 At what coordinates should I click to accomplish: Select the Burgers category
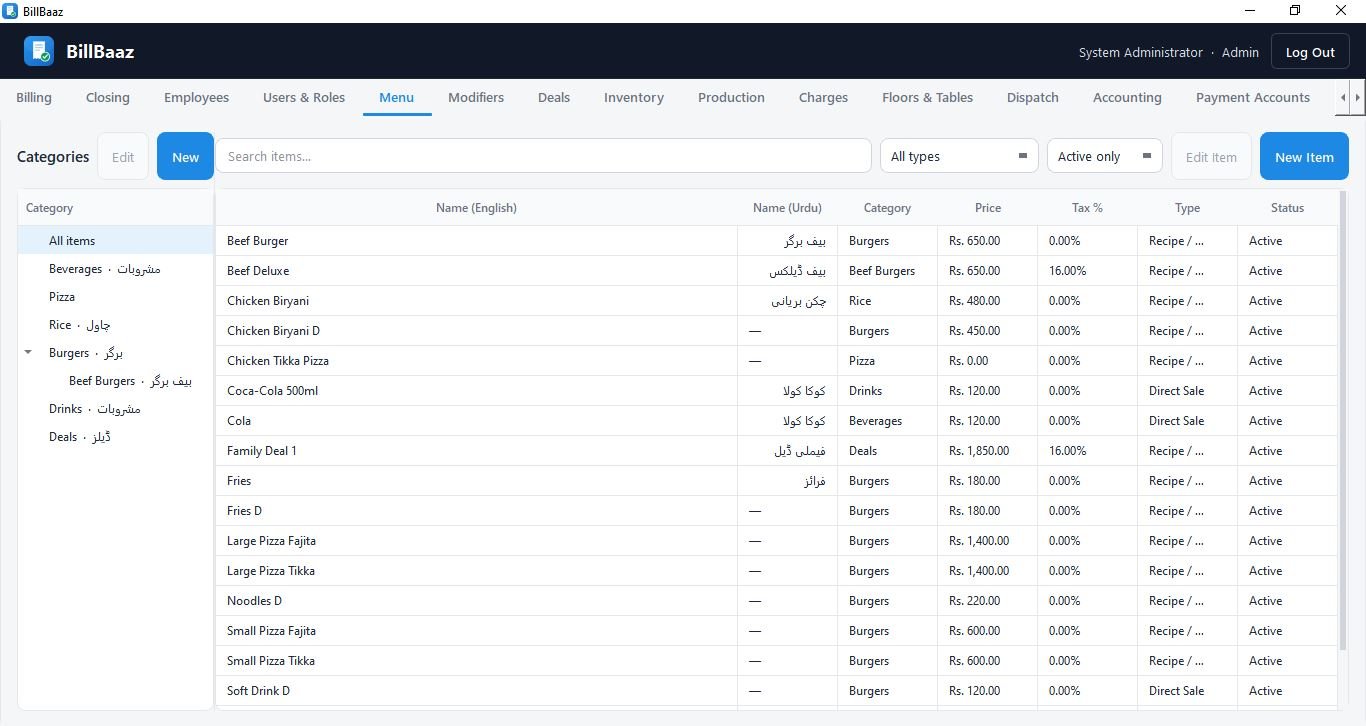pyautogui.click(x=116, y=353)
